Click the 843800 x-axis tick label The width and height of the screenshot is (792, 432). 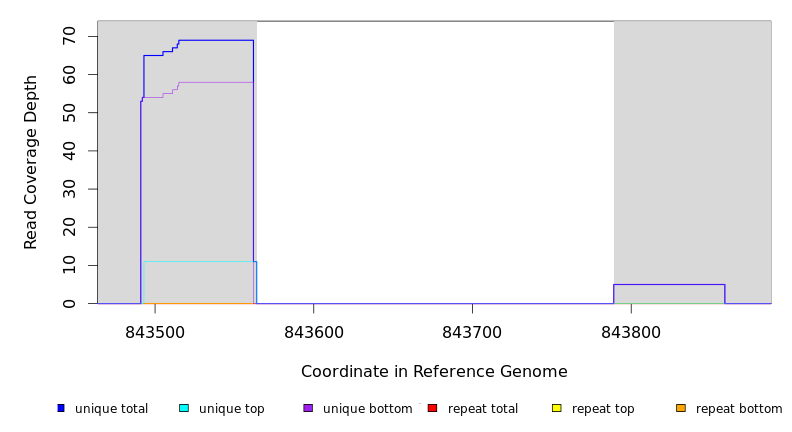[x=631, y=332]
